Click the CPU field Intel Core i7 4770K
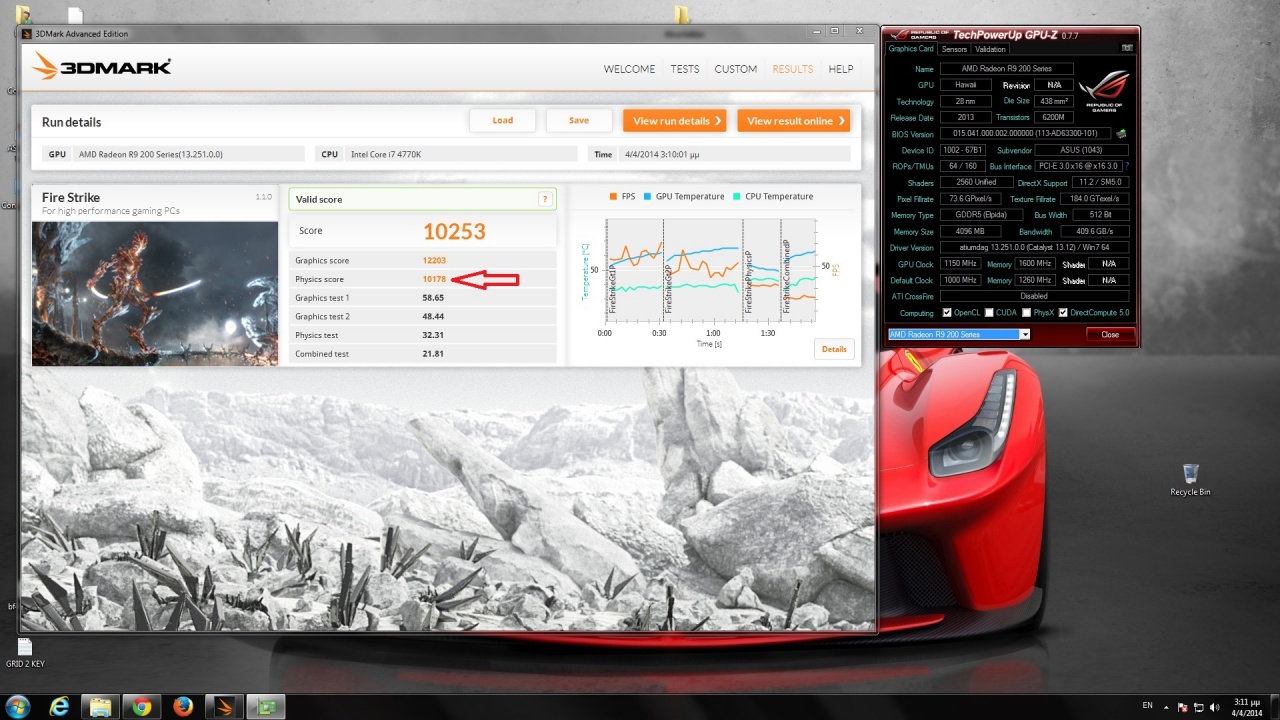Screen dimensions: 1280x720 point(446,154)
